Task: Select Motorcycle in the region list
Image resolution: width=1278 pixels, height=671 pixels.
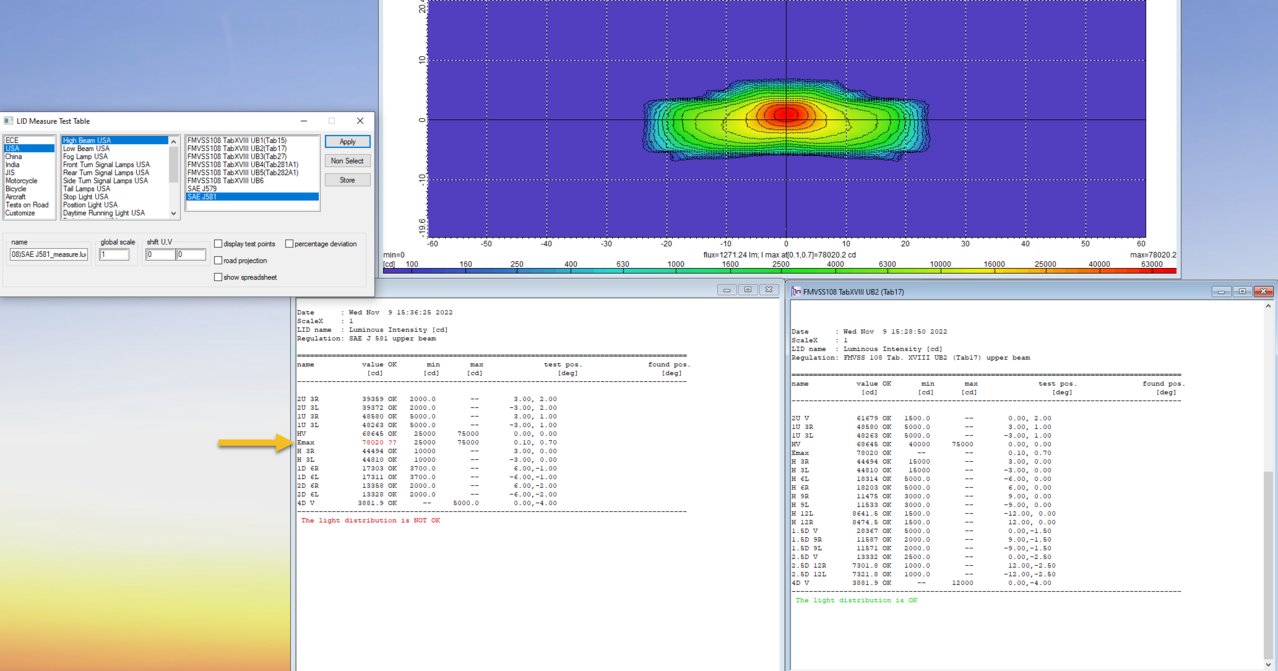Action: (28, 181)
